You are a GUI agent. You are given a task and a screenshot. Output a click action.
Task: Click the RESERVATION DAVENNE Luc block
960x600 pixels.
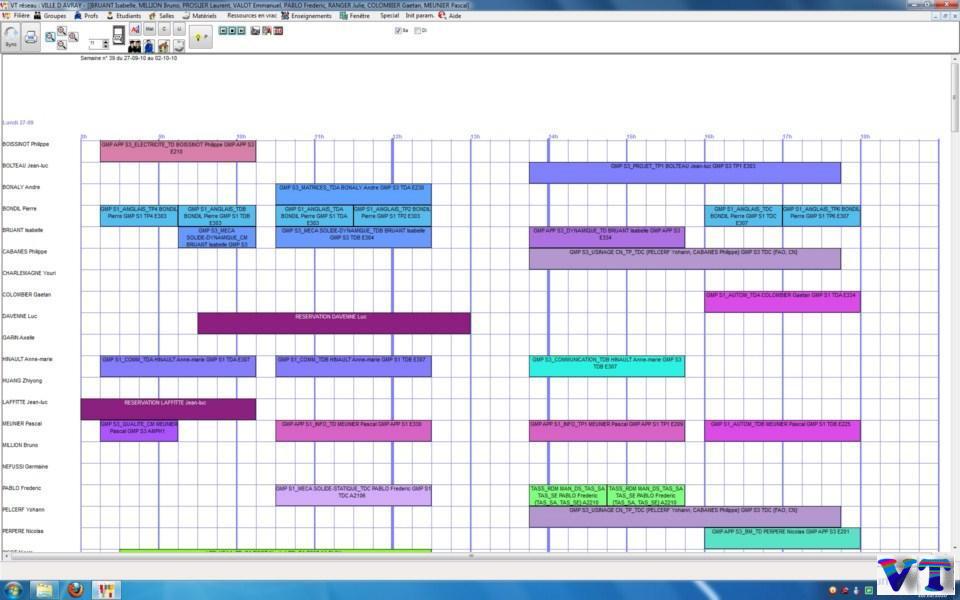click(x=333, y=323)
